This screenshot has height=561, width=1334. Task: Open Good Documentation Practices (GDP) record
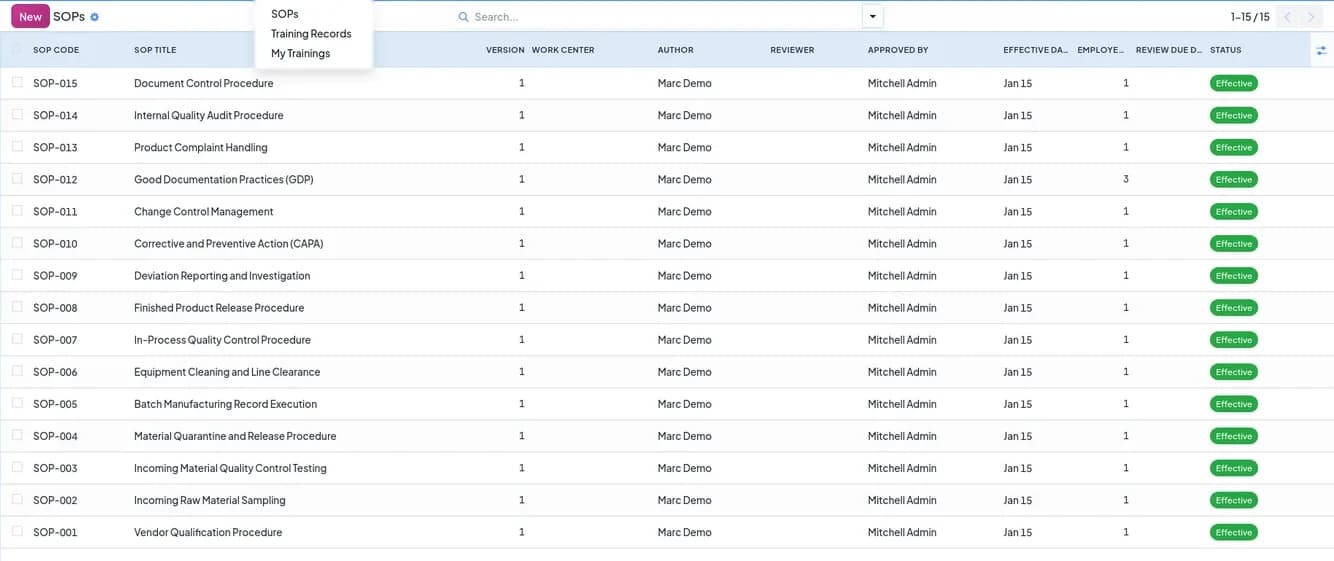coord(224,179)
